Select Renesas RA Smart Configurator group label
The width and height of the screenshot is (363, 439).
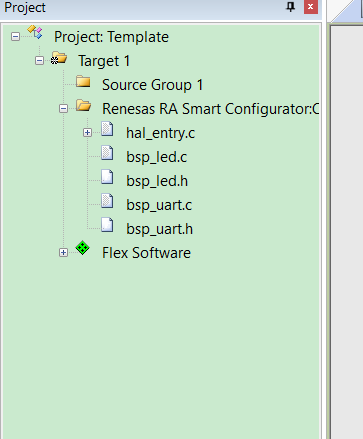211,109
